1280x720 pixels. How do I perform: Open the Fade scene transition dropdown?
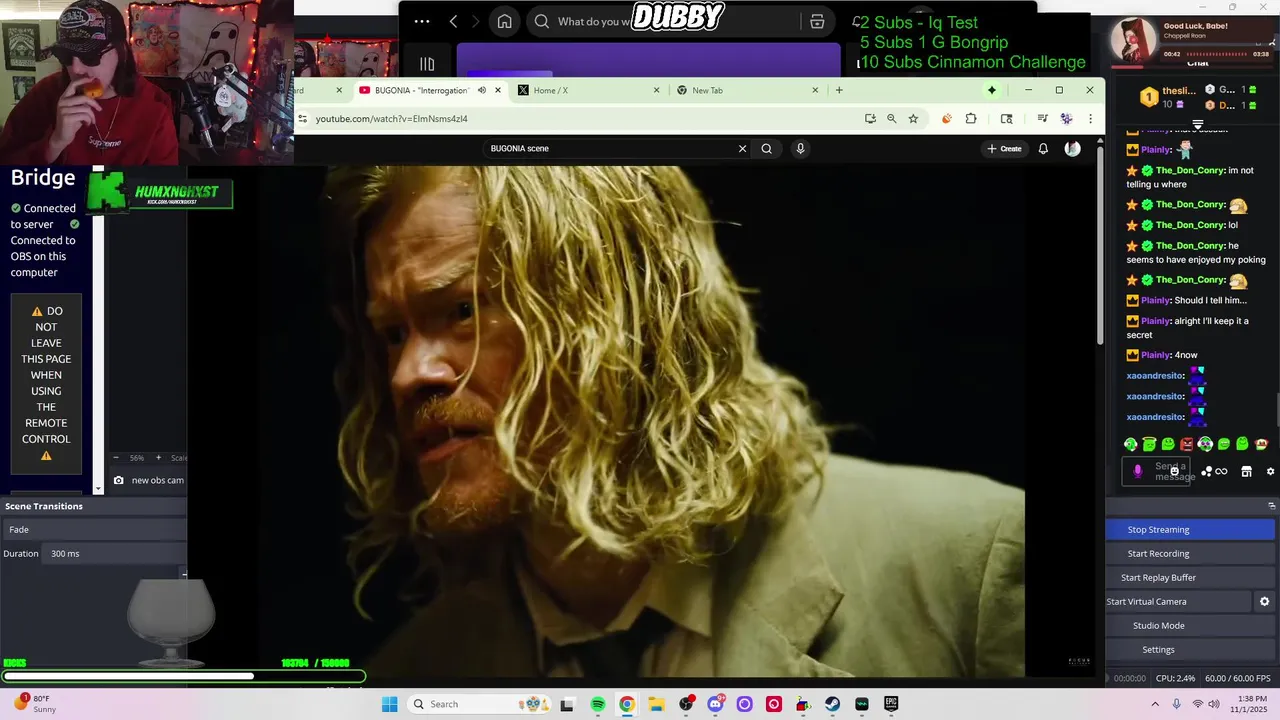pyautogui.click(x=96, y=530)
